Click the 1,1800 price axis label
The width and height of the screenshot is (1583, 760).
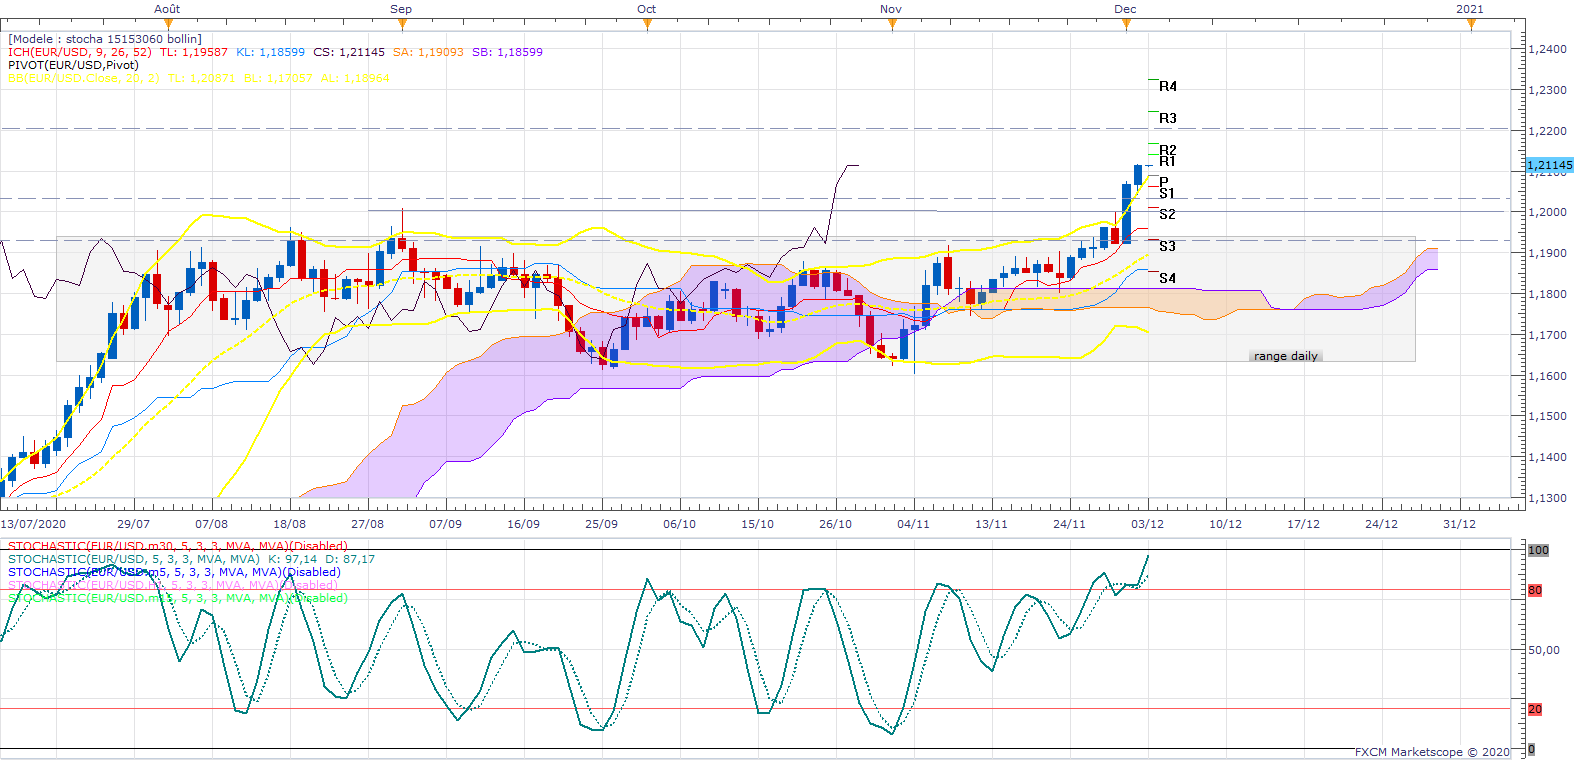(x=1548, y=294)
